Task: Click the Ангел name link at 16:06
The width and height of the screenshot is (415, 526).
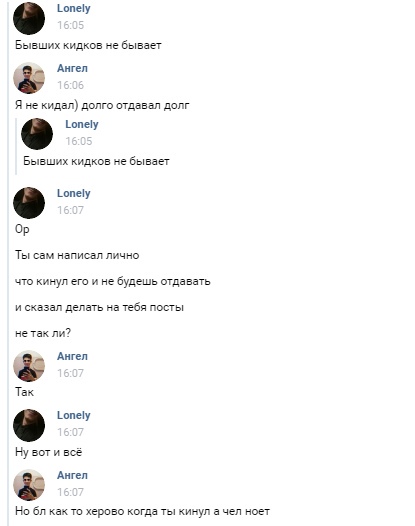Action: pyautogui.click(x=72, y=68)
